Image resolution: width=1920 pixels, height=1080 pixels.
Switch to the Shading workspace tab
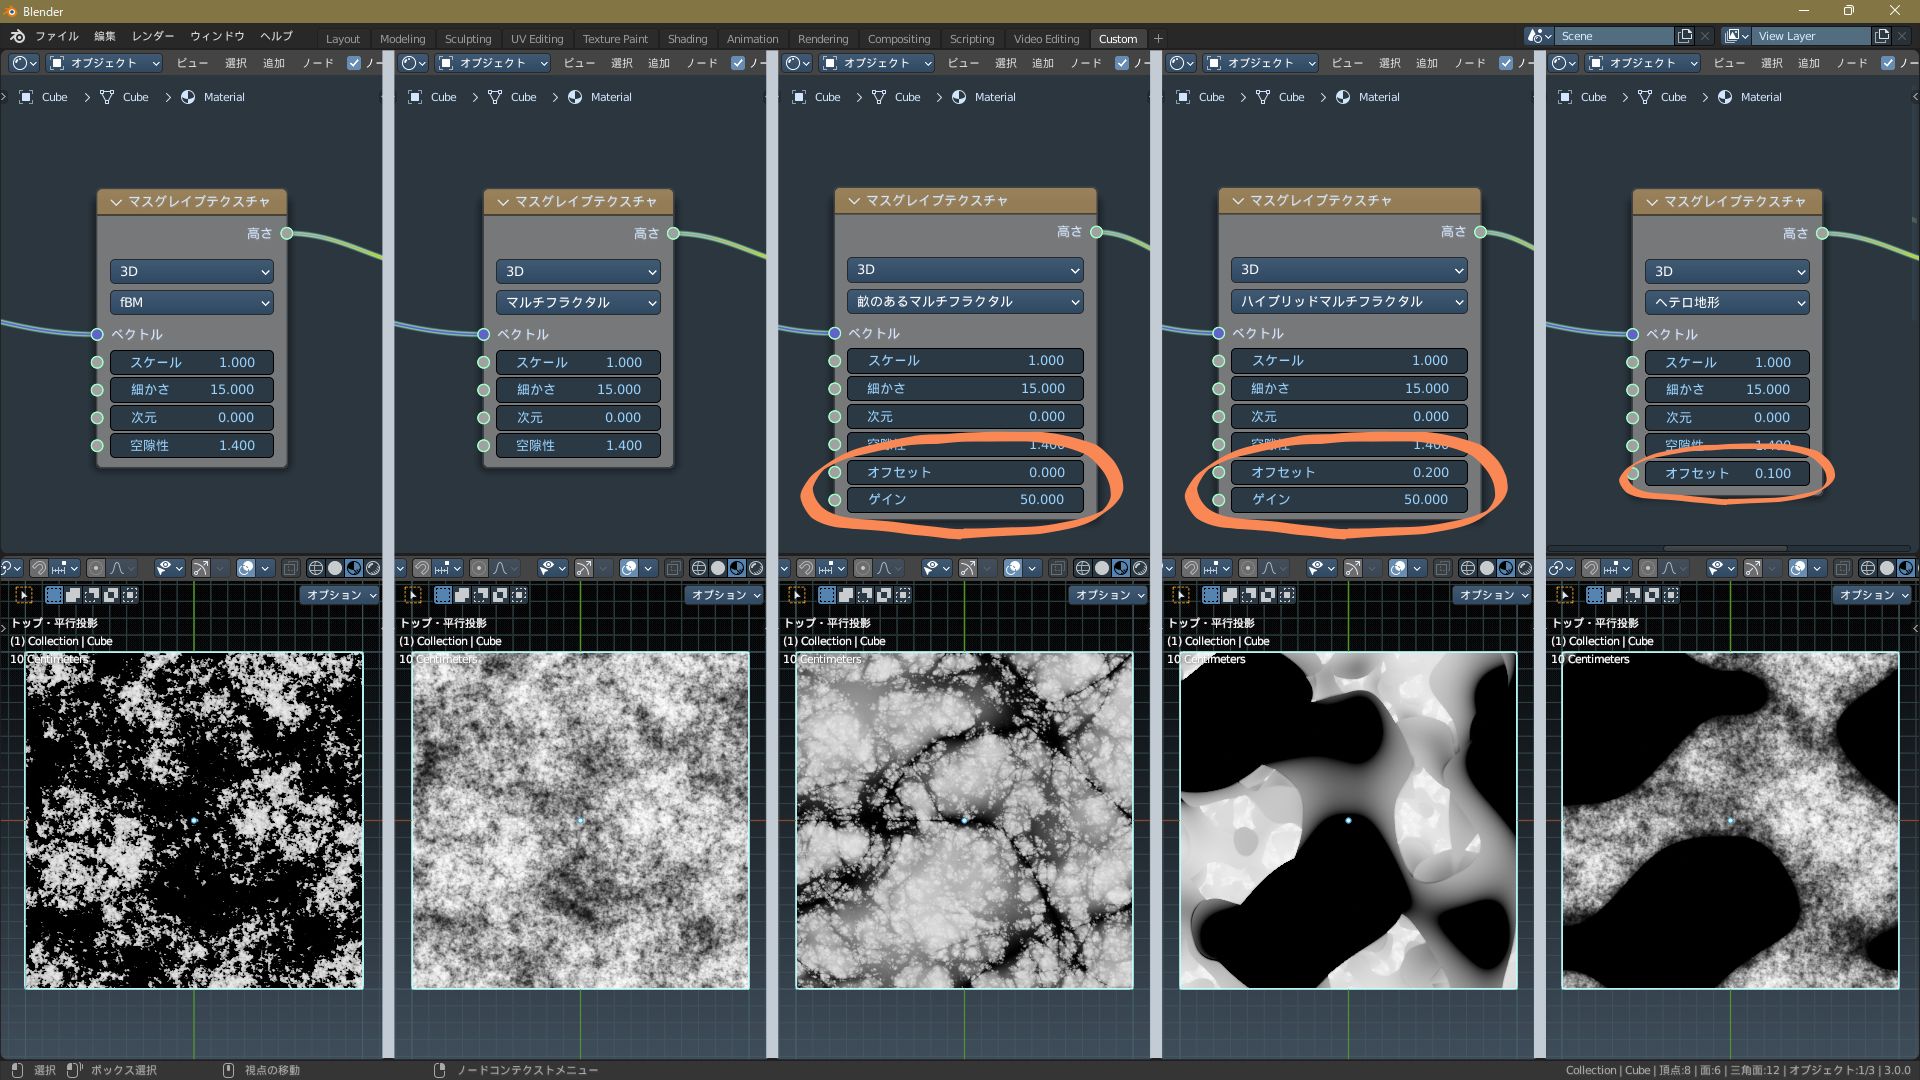[x=687, y=39]
